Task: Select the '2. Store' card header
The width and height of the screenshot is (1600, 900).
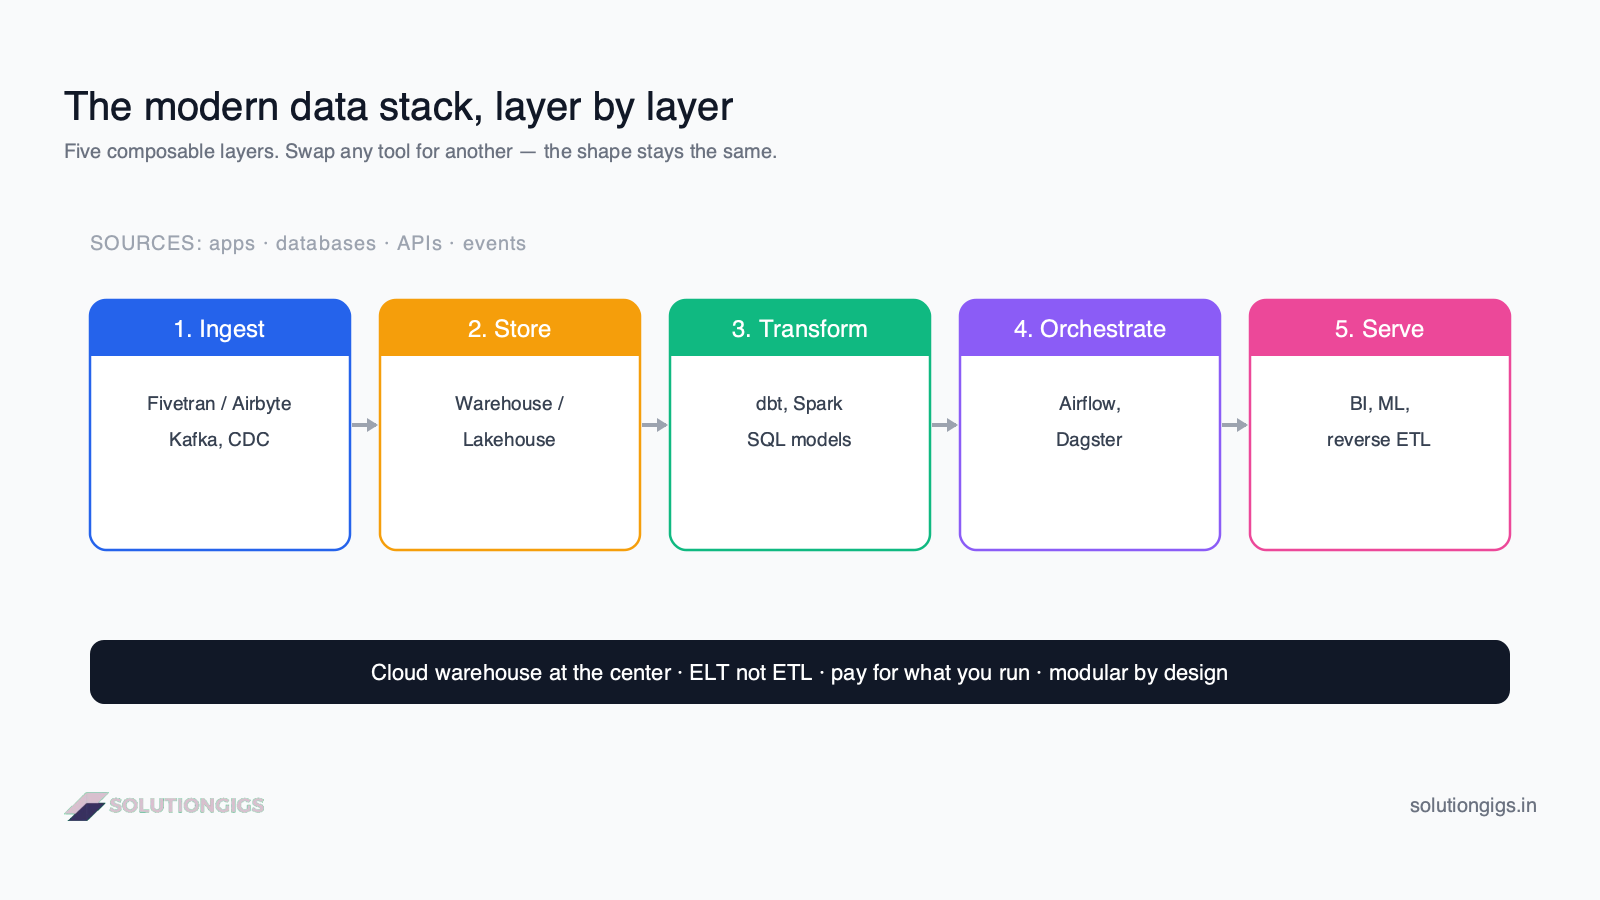Action: click(510, 328)
